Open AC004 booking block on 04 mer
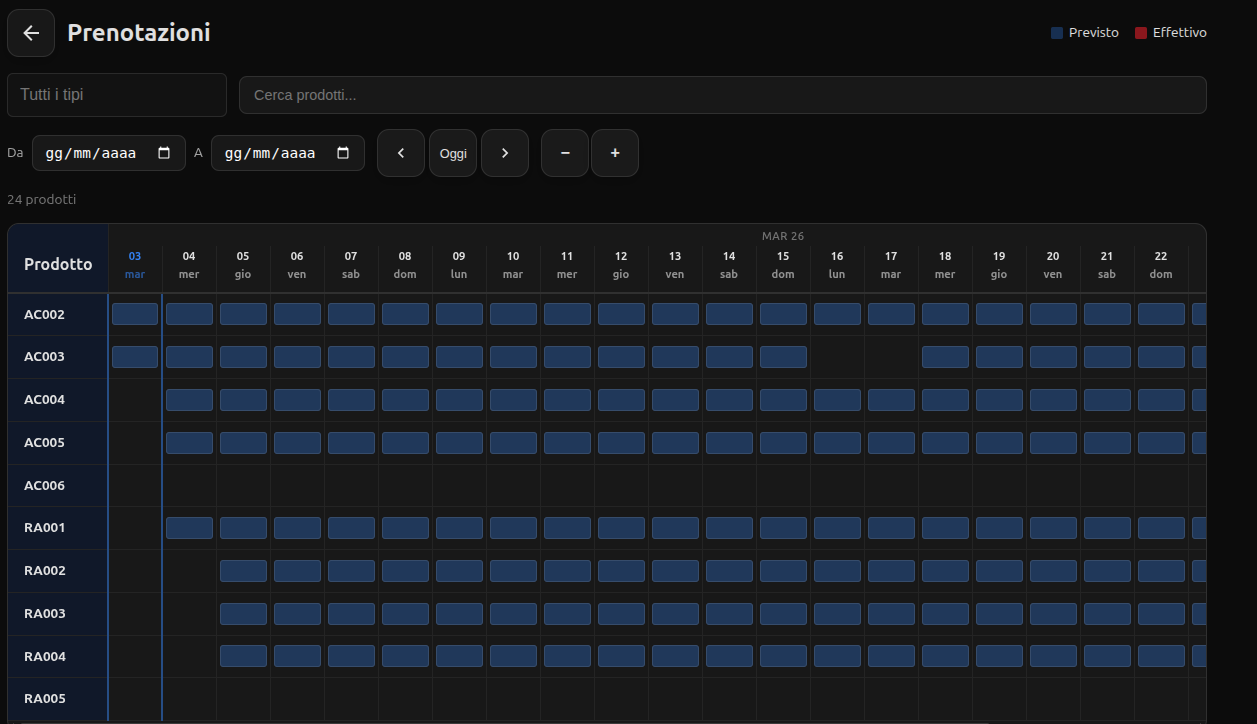Viewport: 1257px width, 724px height. (x=189, y=400)
